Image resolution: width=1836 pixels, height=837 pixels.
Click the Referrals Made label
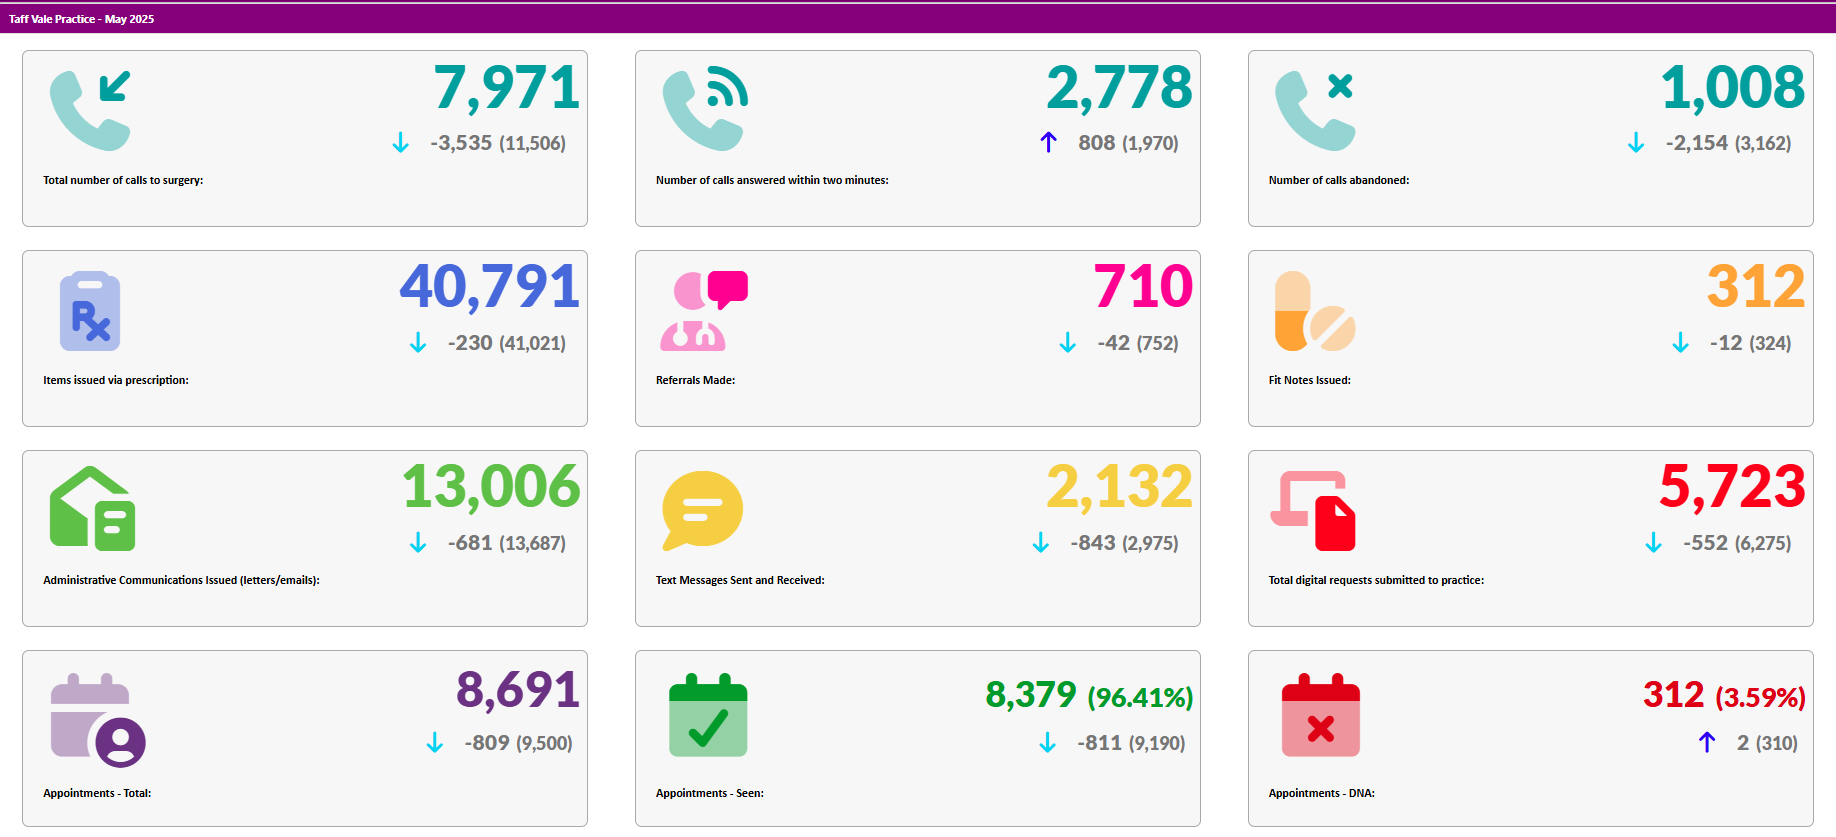click(695, 380)
